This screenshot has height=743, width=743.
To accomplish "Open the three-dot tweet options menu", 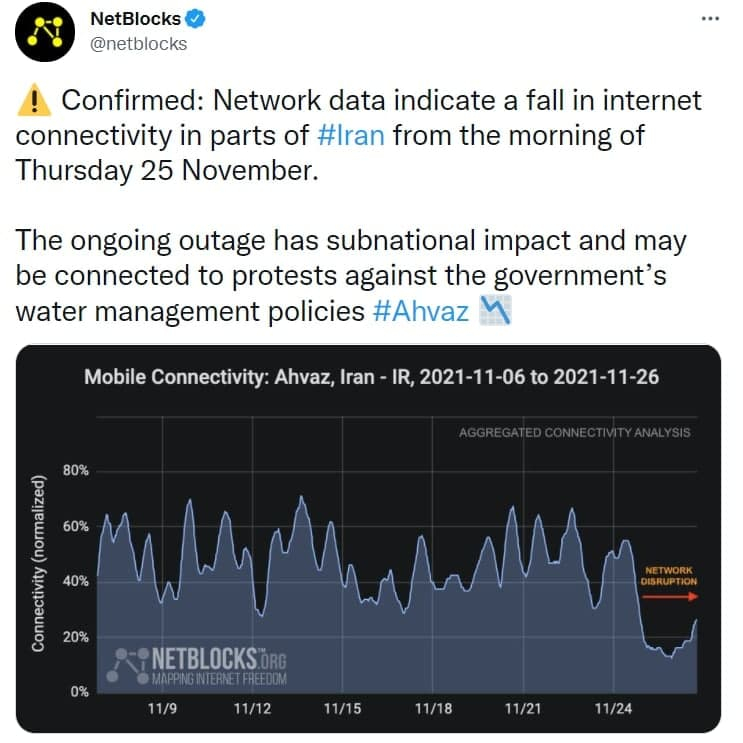I will [710, 17].
